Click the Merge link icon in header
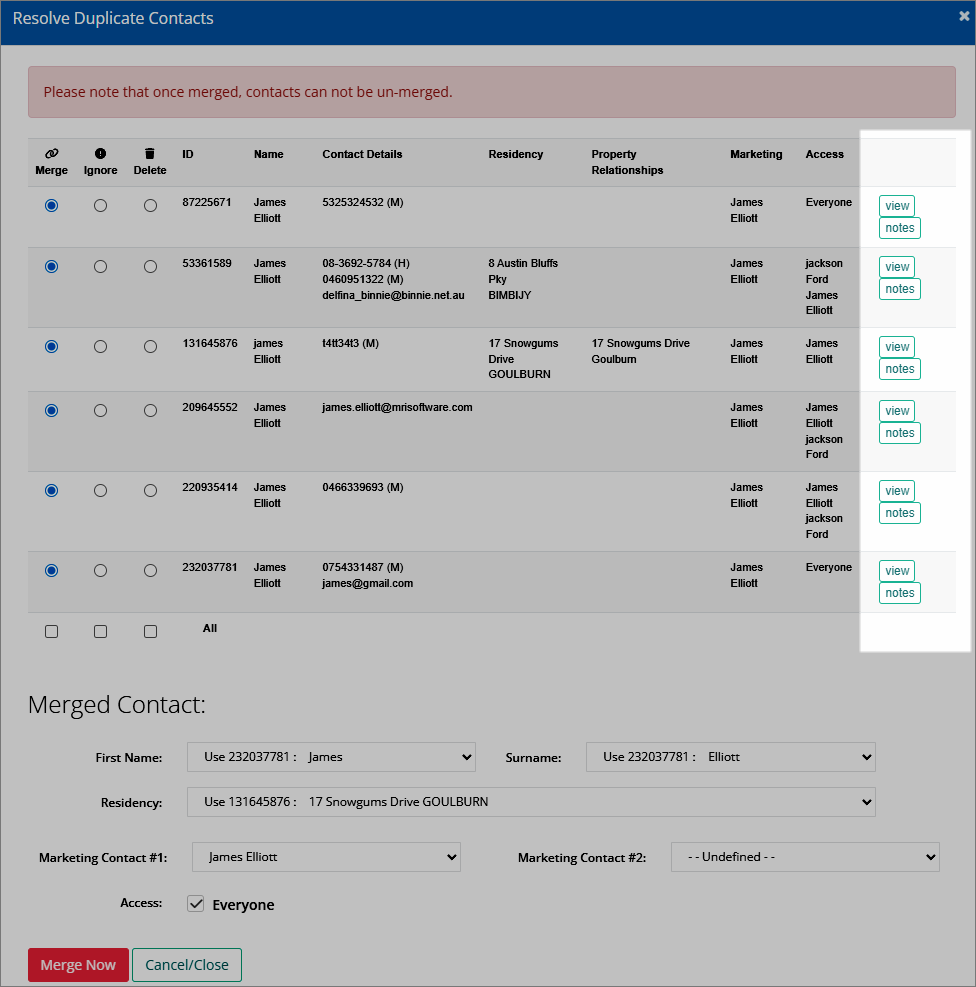Screen dimensions: 976x987 pyautogui.click(x=52, y=153)
